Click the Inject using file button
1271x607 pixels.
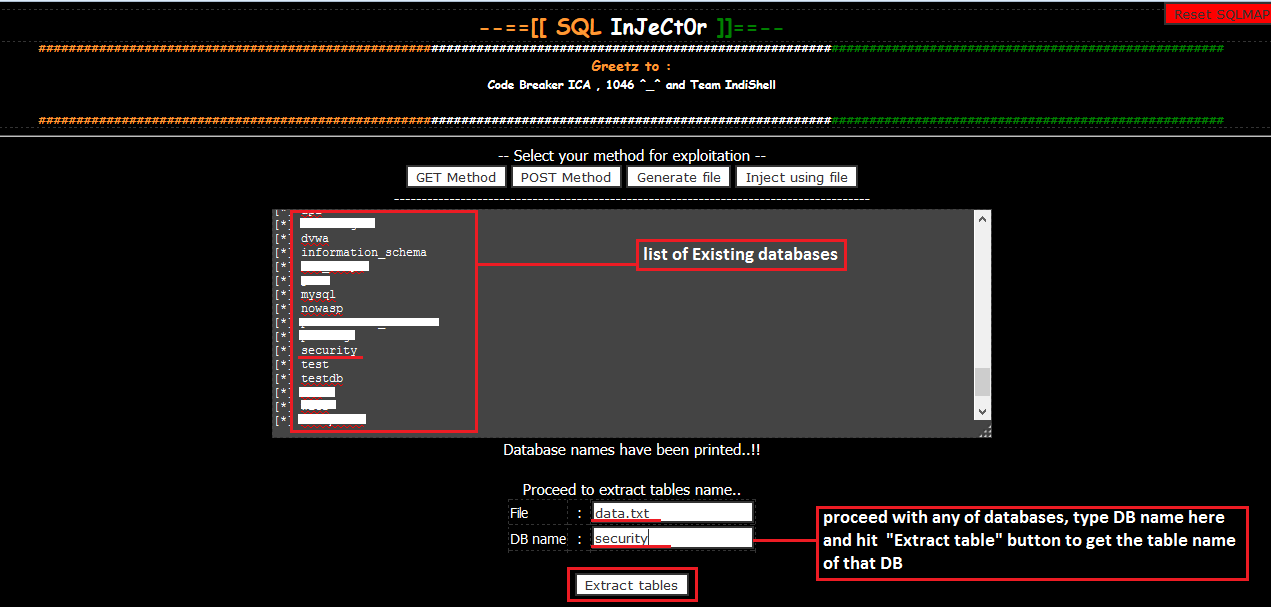(x=796, y=176)
